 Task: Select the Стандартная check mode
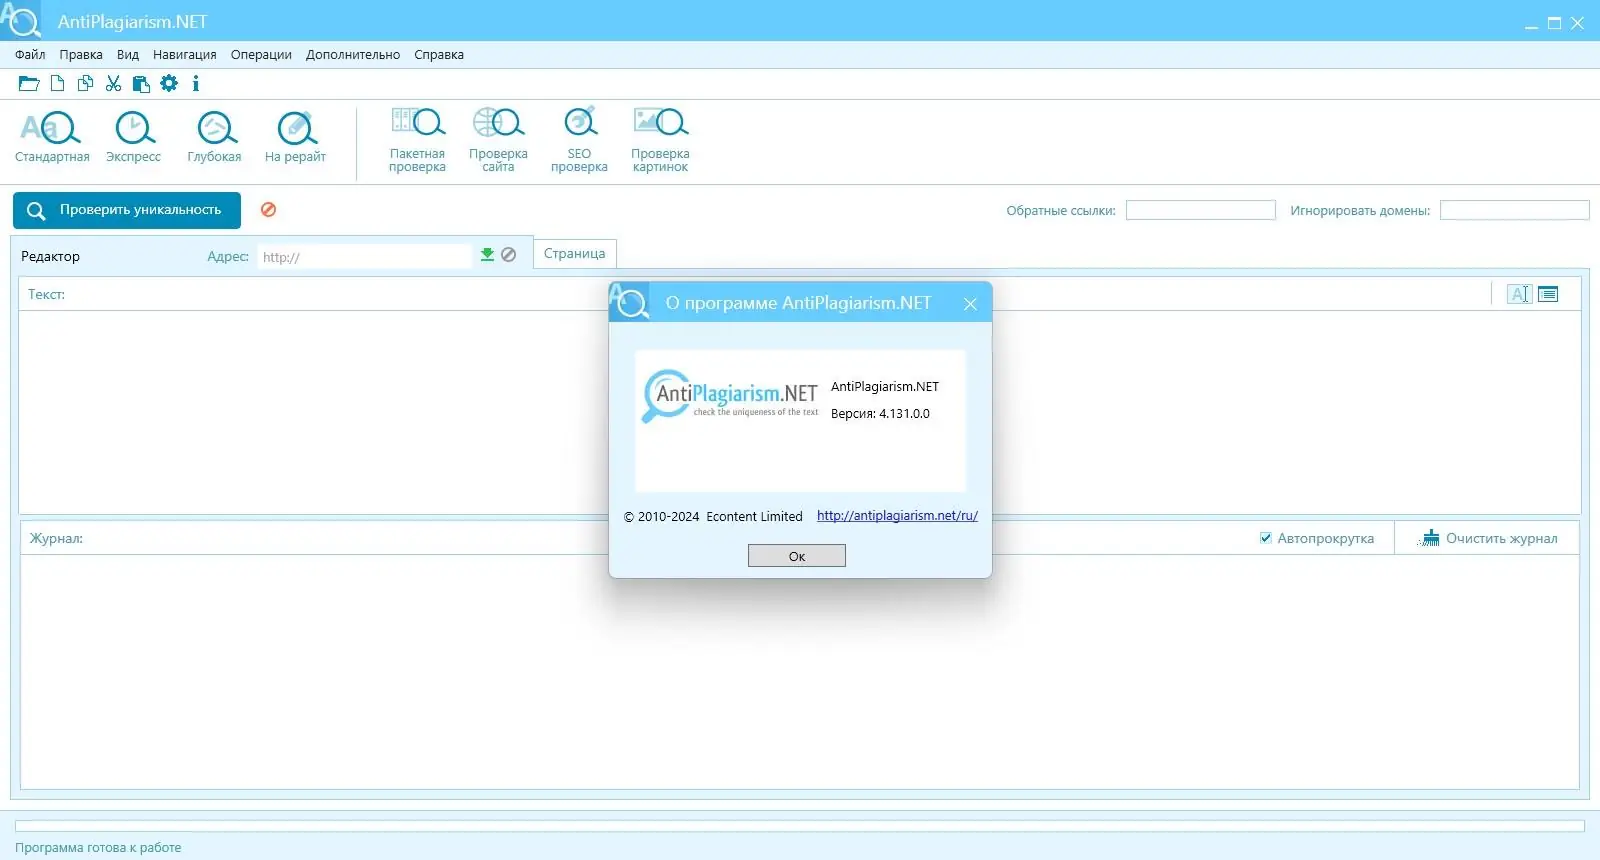[x=52, y=137]
